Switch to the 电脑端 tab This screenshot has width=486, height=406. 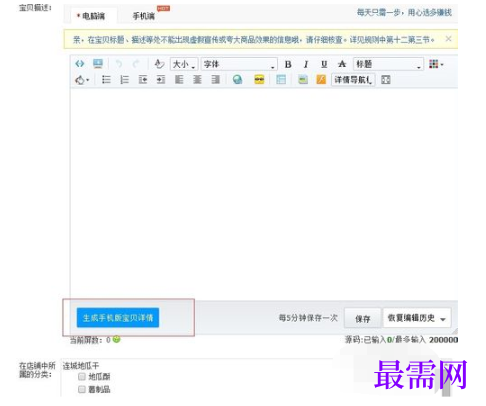click(93, 16)
